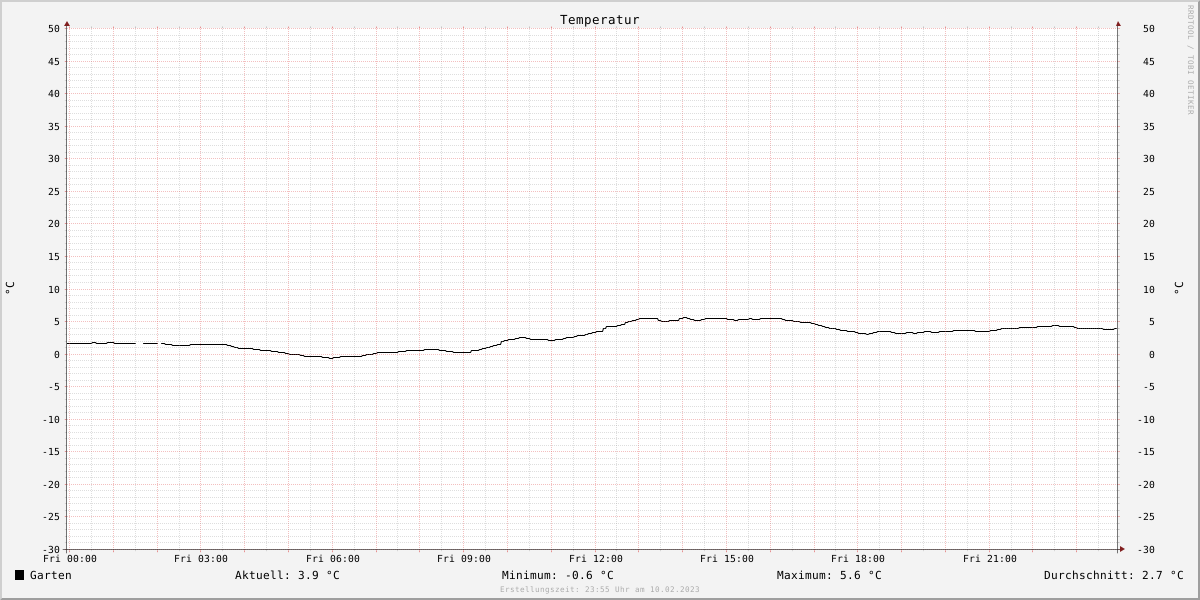
Task: Select the Durchschnitt: 2.7 °C value
Action: [1114, 575]
